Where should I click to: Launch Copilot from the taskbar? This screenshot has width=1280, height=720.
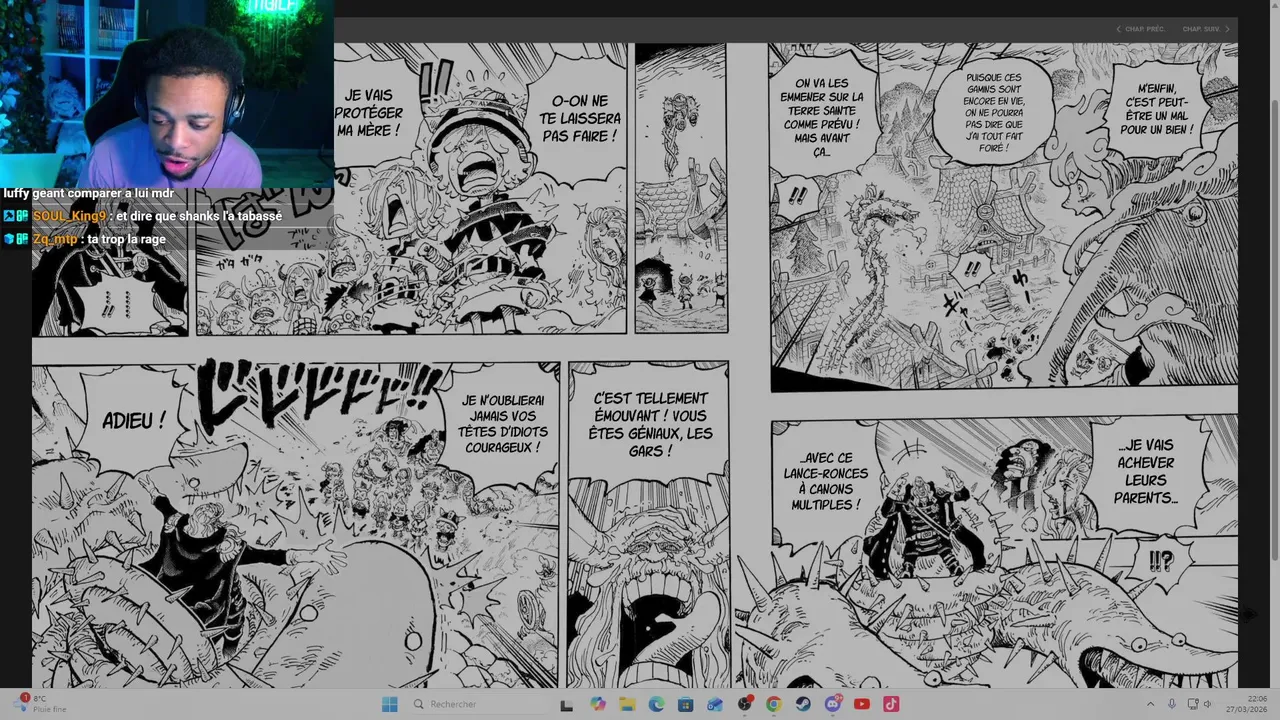pos(598,704)
